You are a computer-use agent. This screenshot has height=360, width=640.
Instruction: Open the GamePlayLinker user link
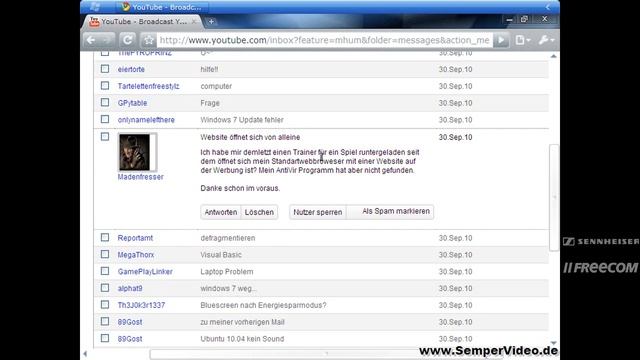[145, 271]
